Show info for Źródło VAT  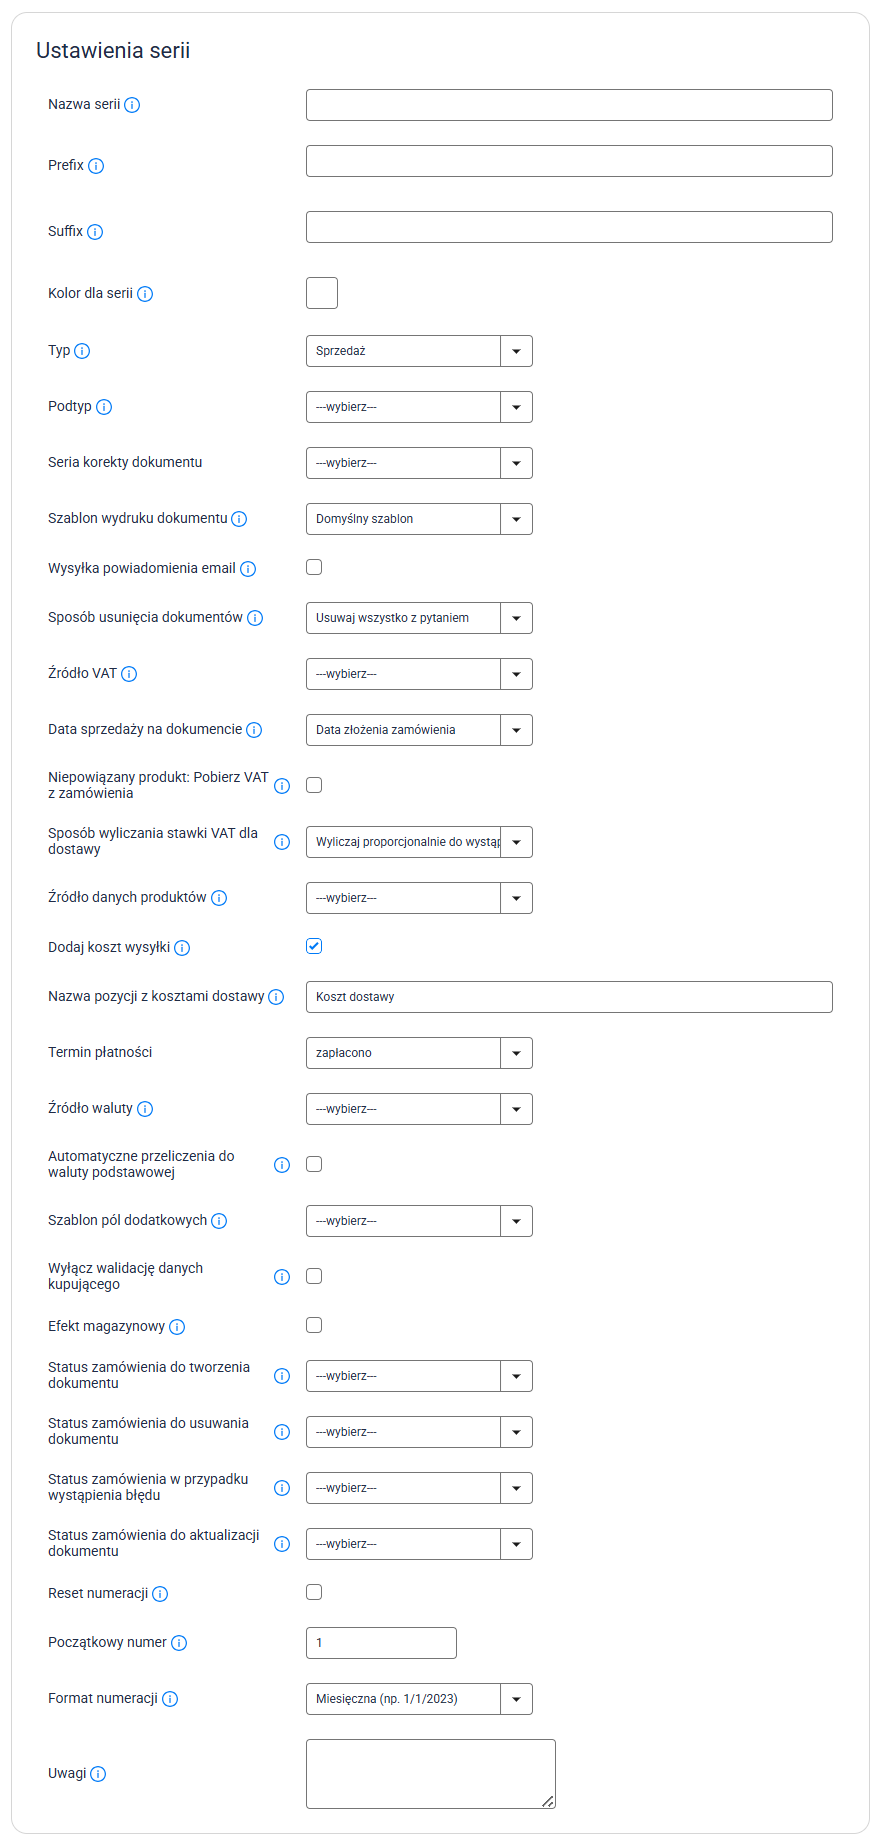129,674
